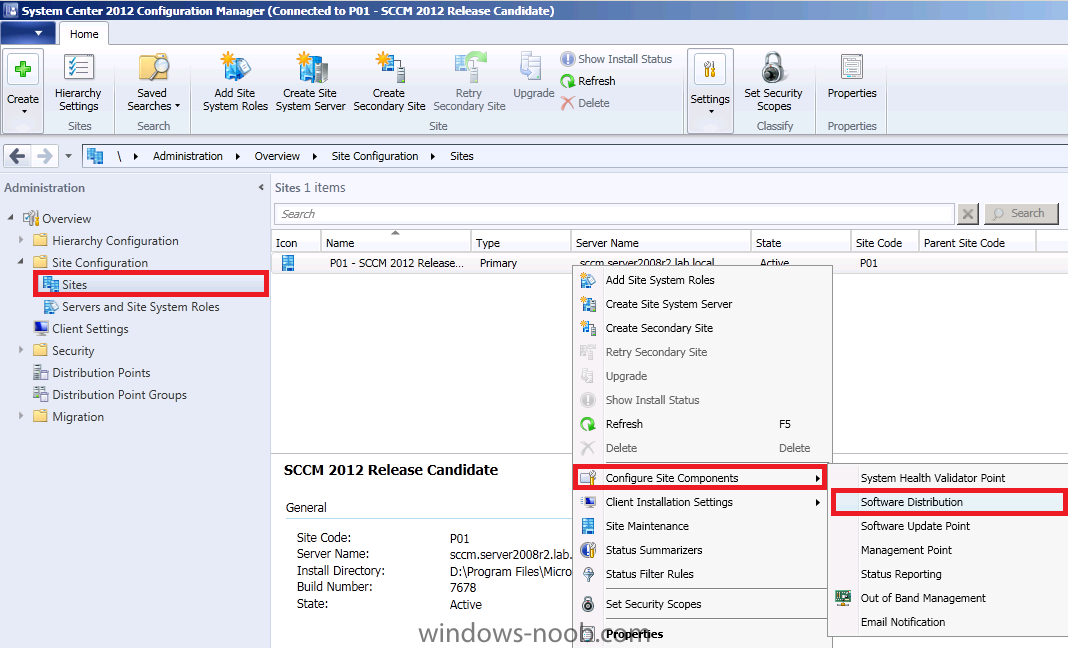
Task: Sort by the Name column header
Action: click(396, 243)
